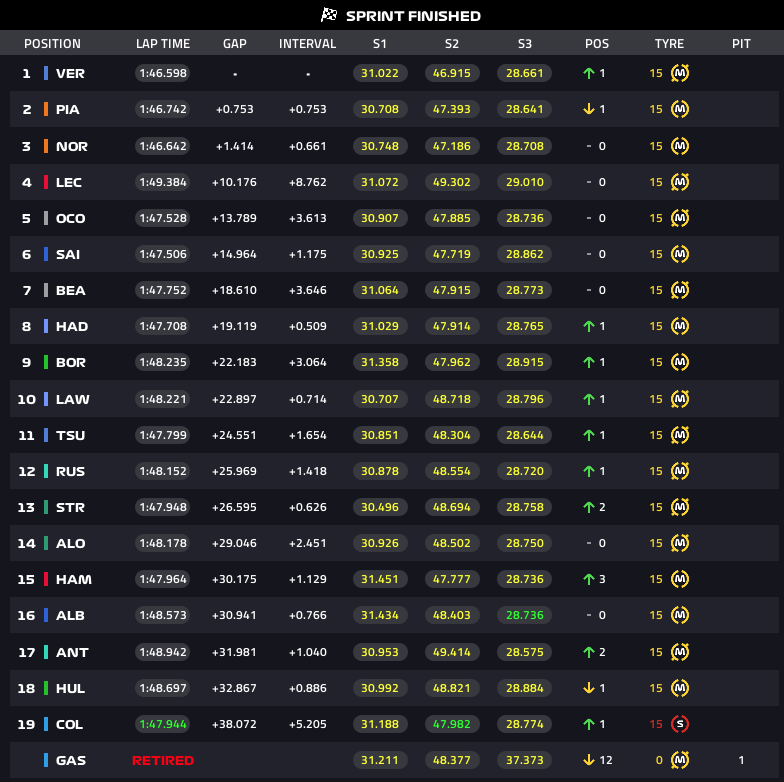Viewport: 784px width, 782px height.
Task: Click VER's lap time 1:46.598
Action: click(x=162, y=73)
